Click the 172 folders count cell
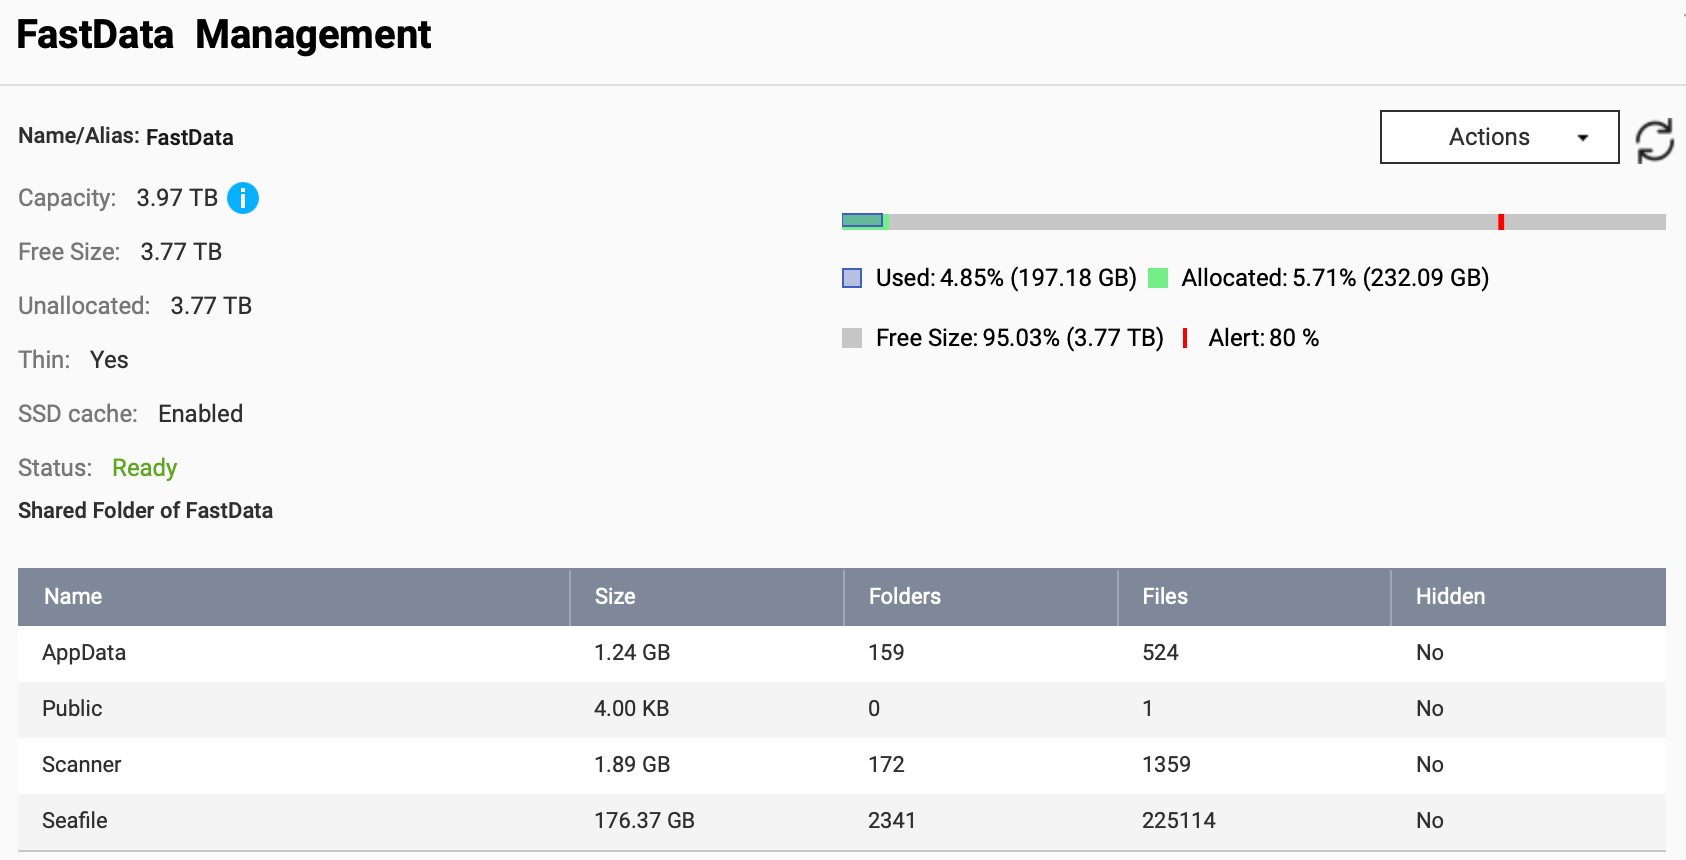 point(886,765)
